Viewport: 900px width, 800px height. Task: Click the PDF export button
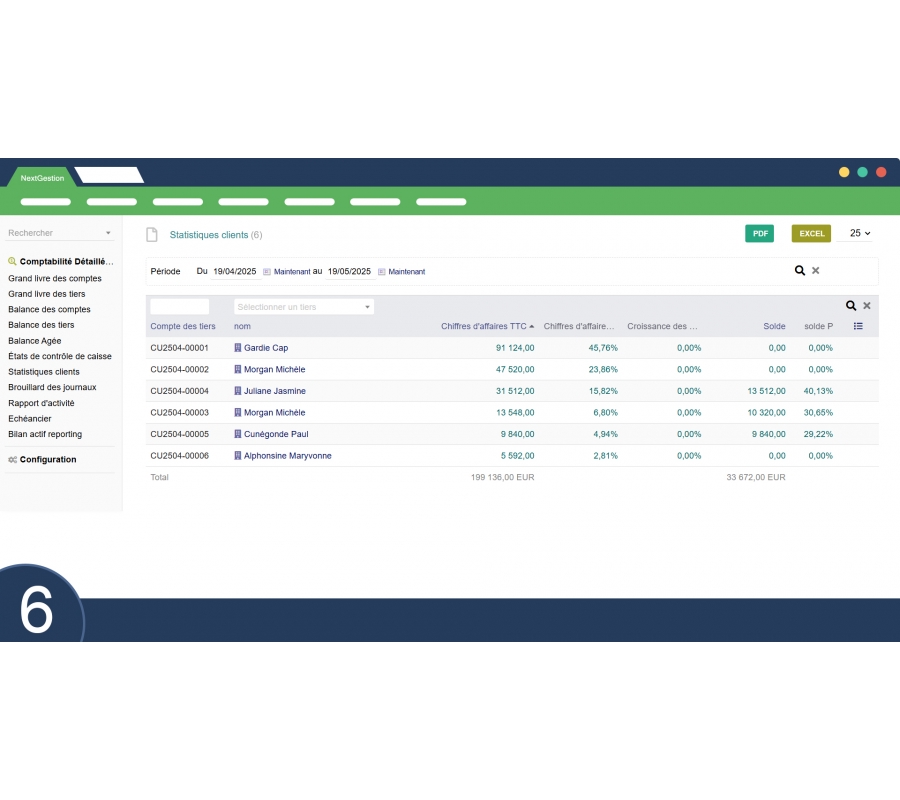point(760,233)
